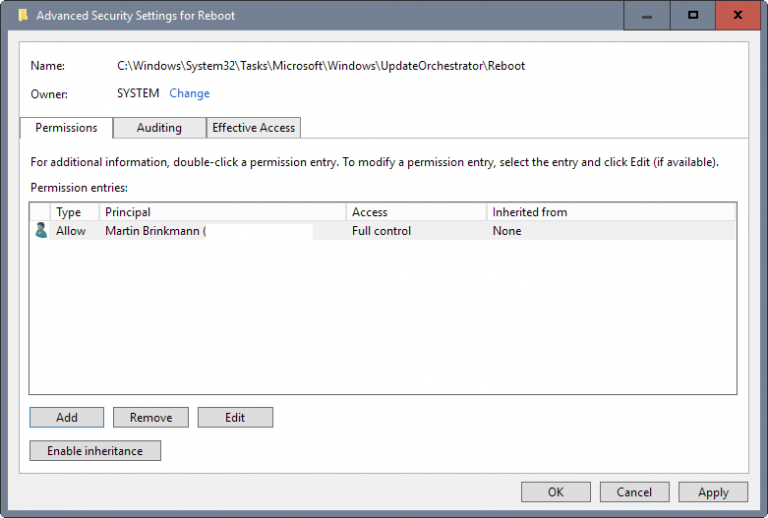The image size is (768, 518).
Task: Click the Allow cell in permission row
Action: (71, 231)
